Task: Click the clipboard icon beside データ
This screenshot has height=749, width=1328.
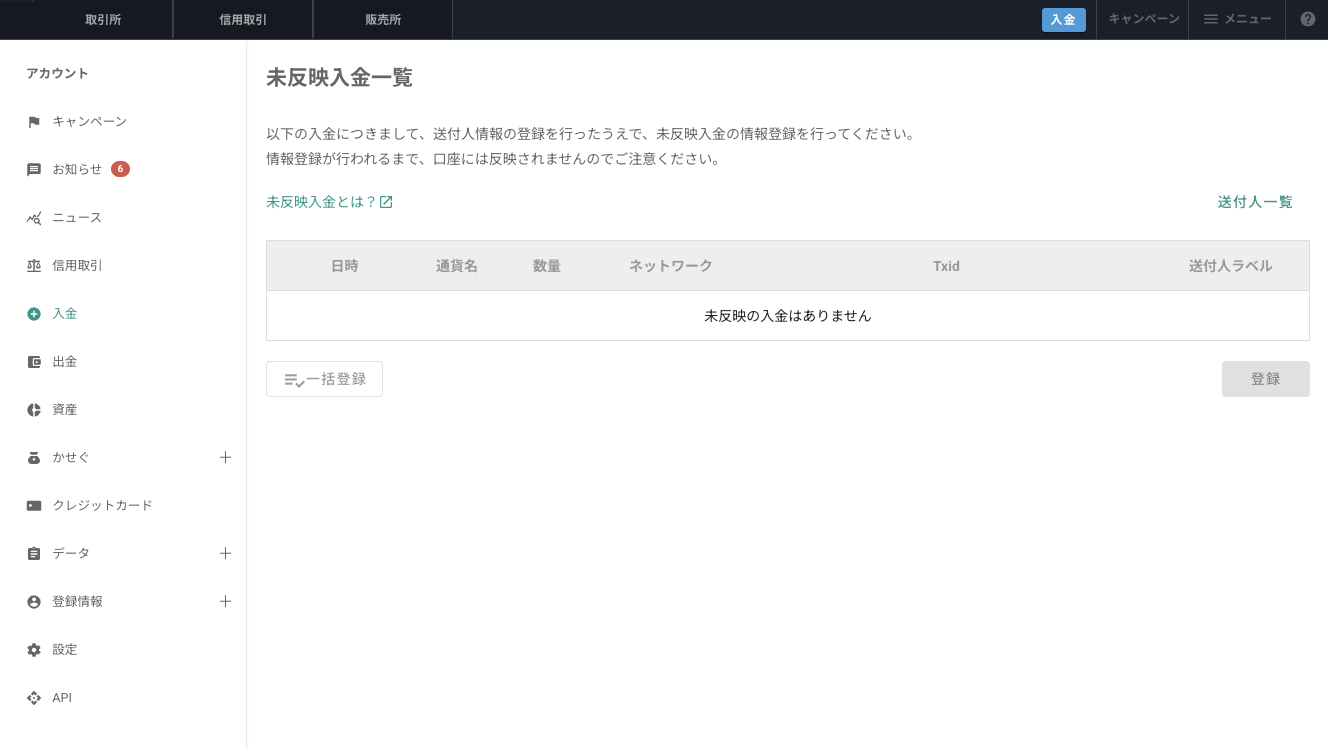Action: (x=34, y=554)
